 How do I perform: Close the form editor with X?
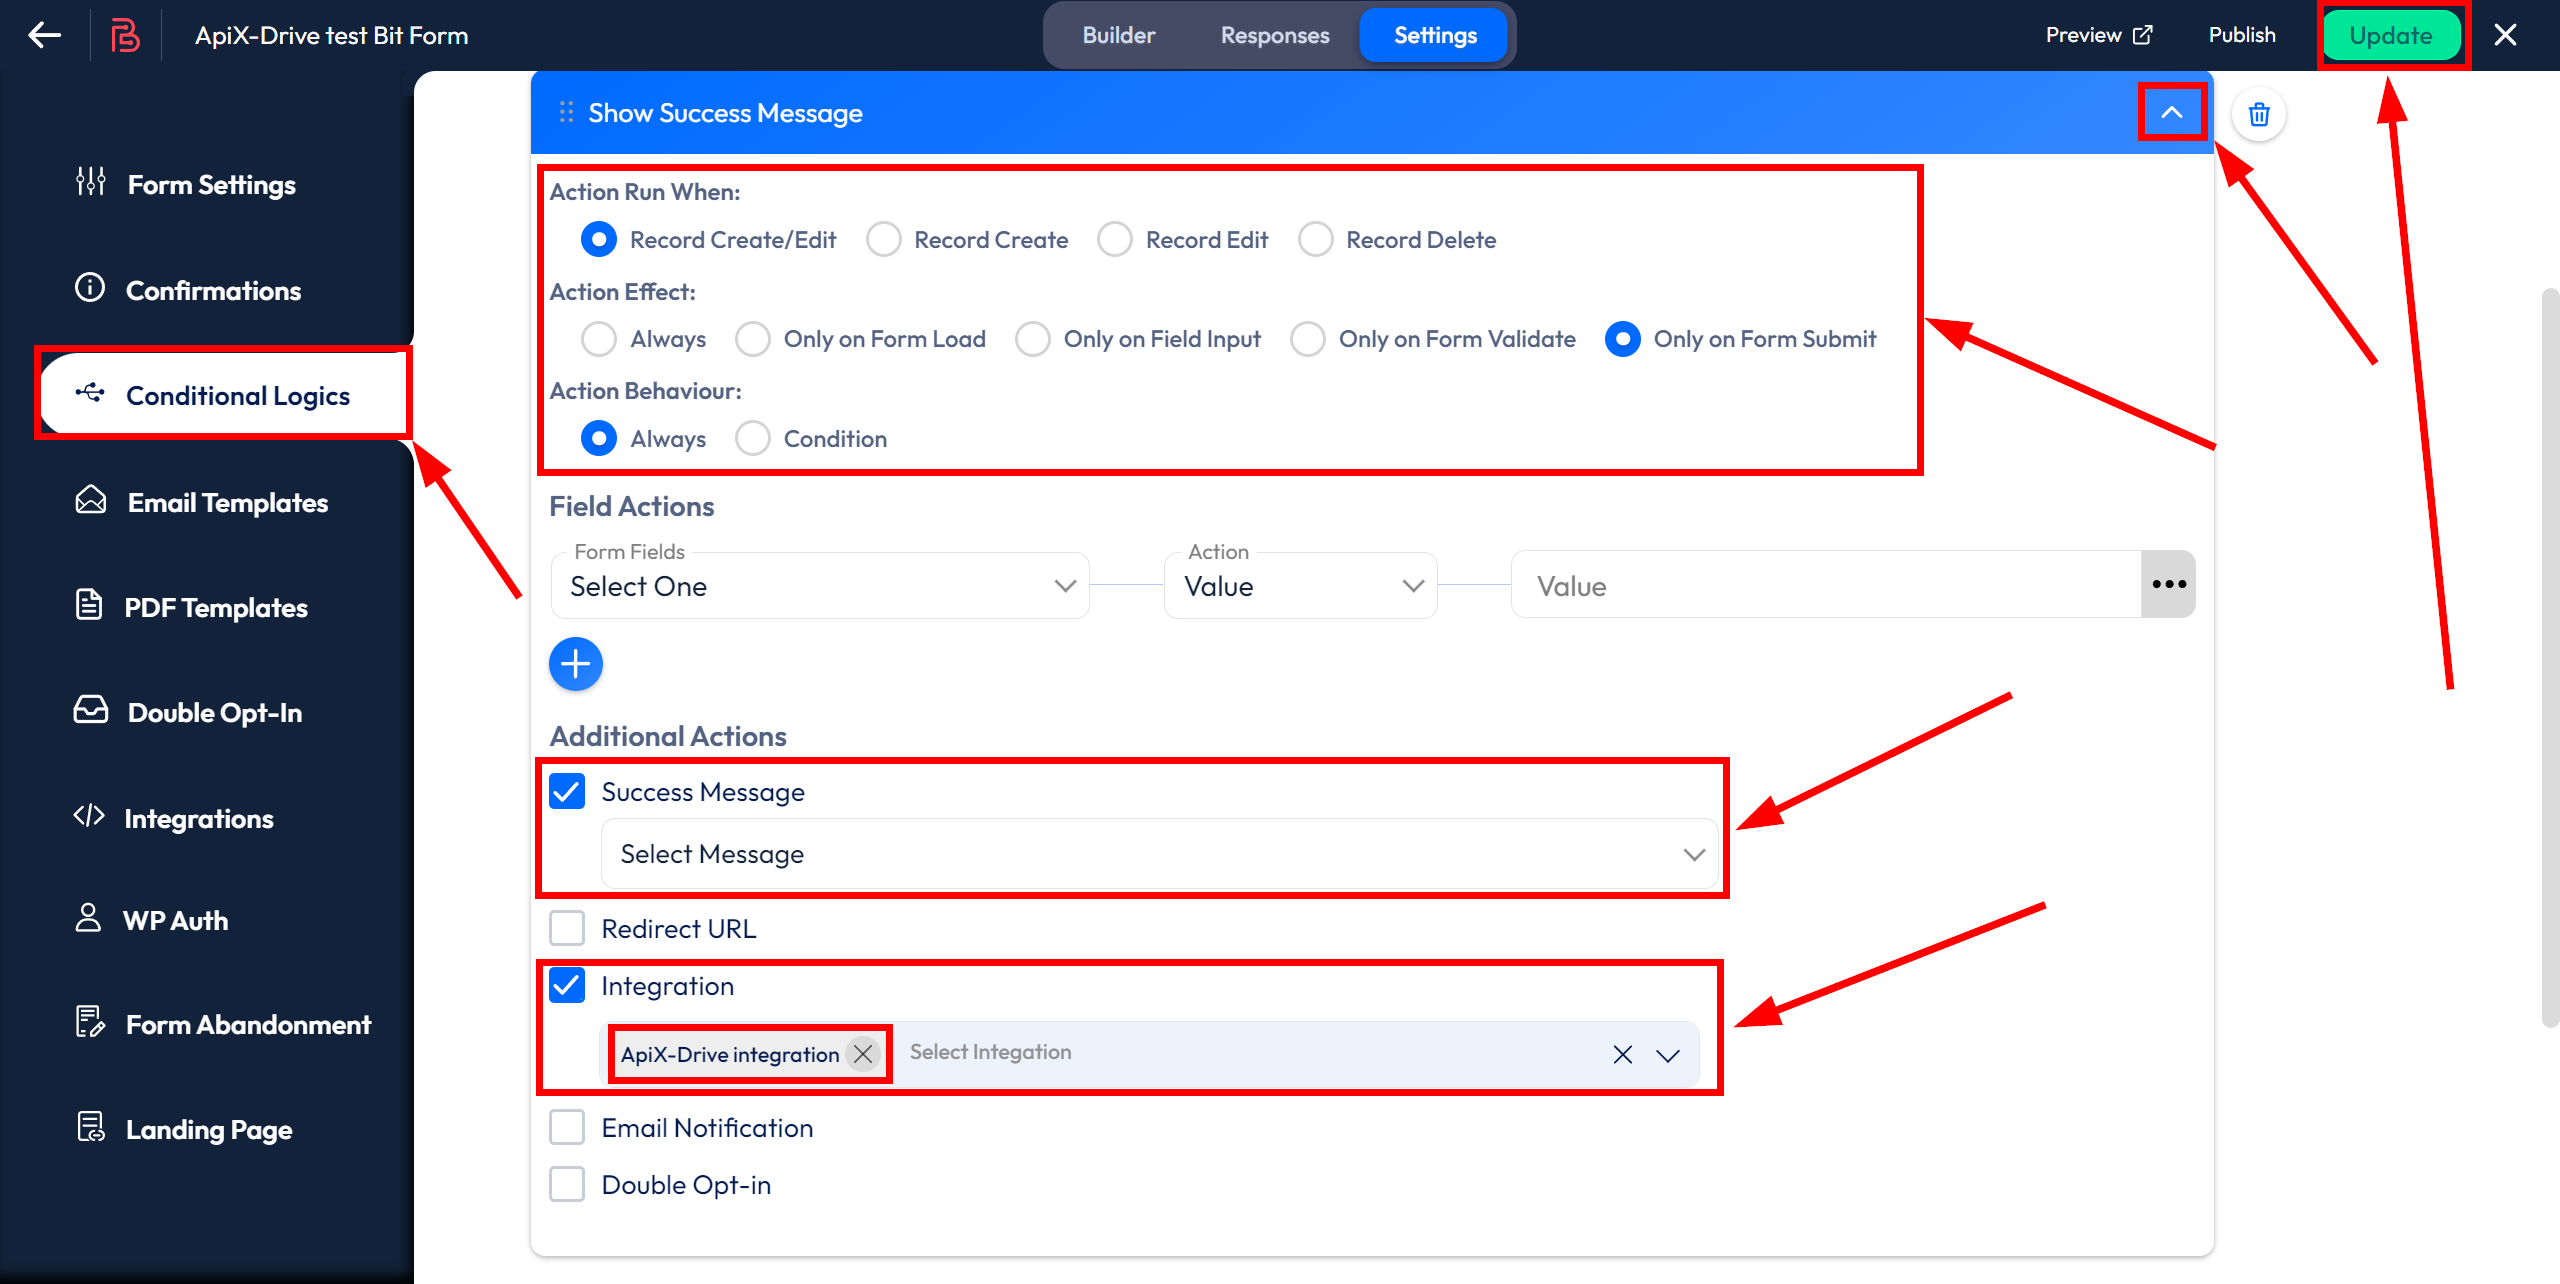tap(2505, 35)
